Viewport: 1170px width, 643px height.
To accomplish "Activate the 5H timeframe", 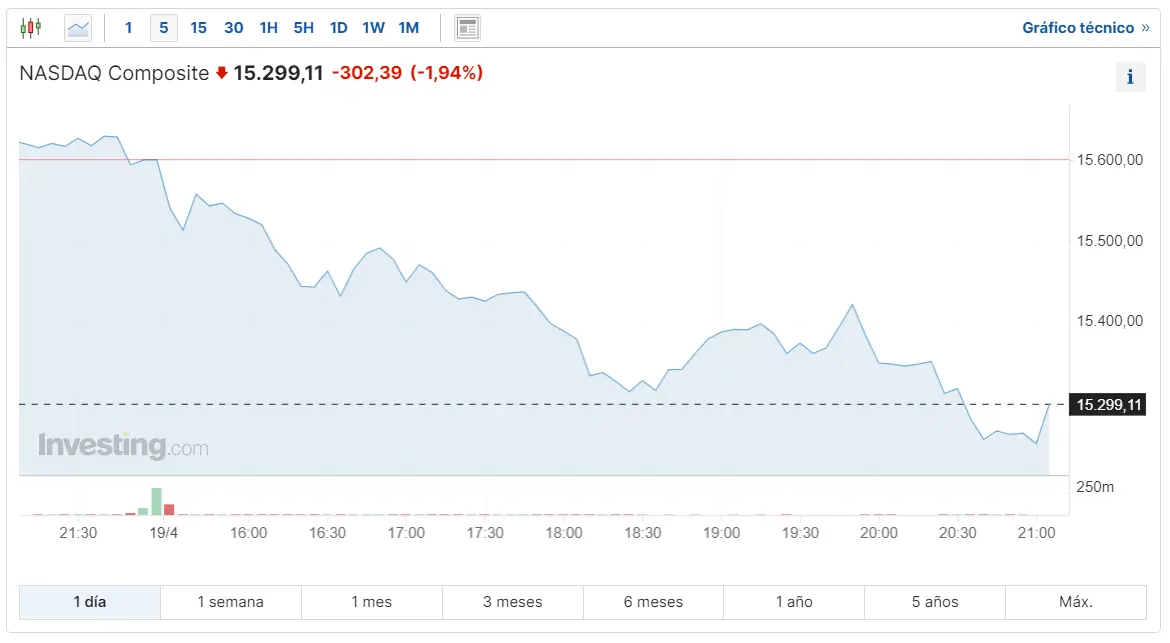I will tap(303, 27).
